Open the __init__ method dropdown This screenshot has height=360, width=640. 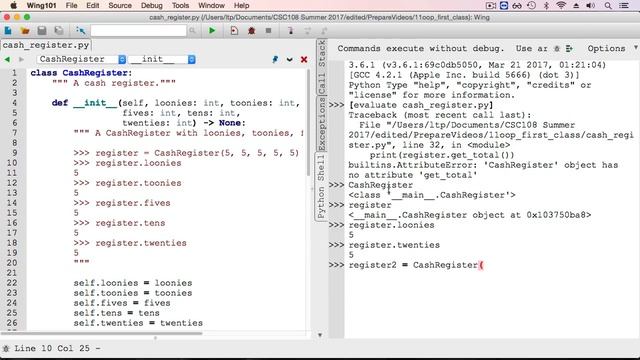coord(162,60)
